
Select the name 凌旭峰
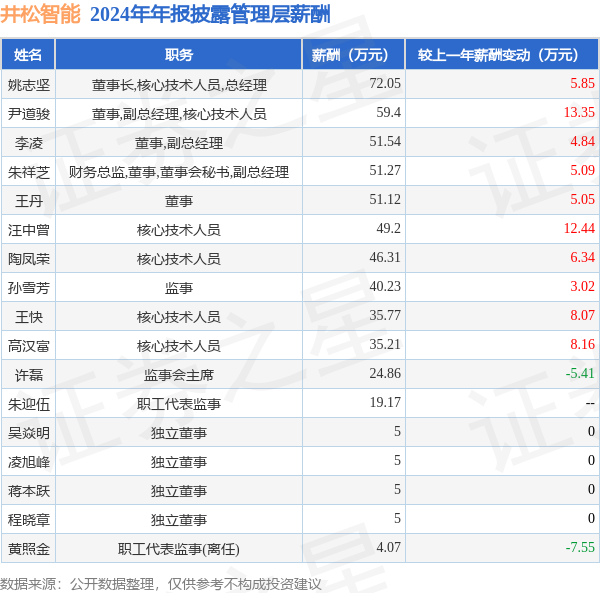click(29, 462)
